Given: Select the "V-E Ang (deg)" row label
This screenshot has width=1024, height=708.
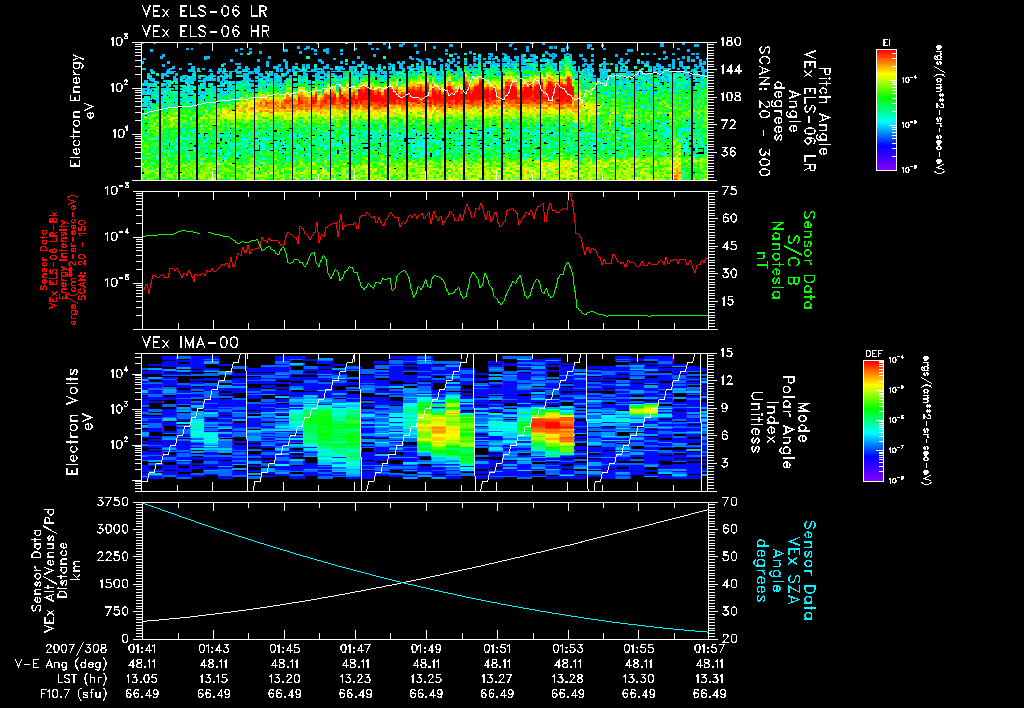Looking at the screenshot, I should coord(60,664).
